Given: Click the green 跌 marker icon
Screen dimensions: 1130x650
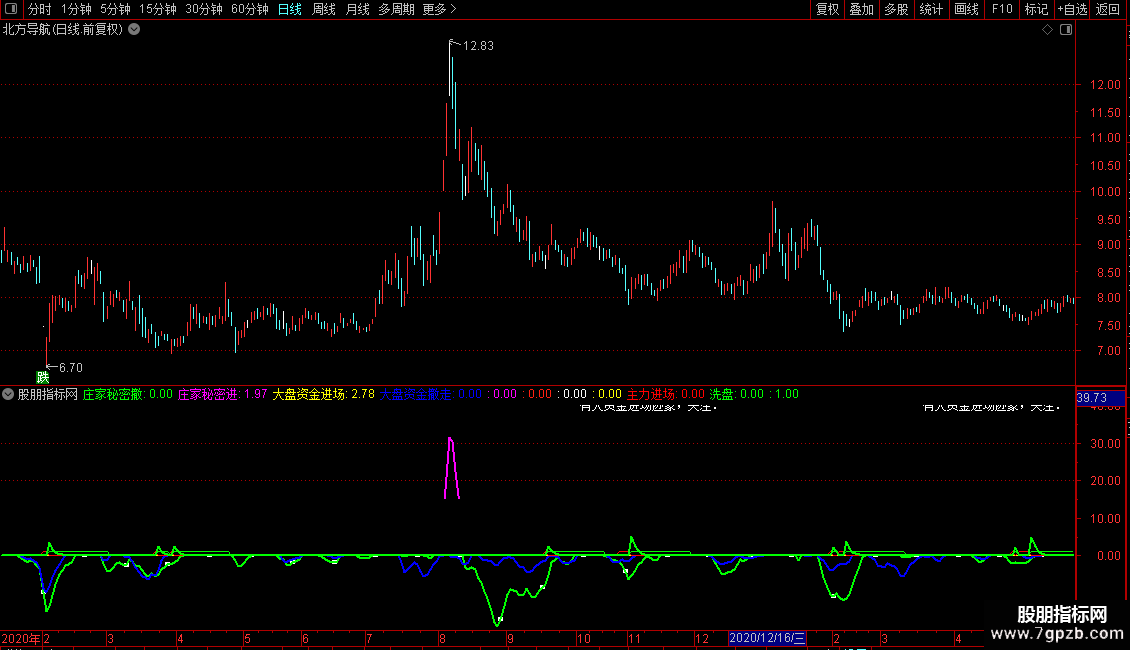Looking at the screenshot, I should coord(43,378).
